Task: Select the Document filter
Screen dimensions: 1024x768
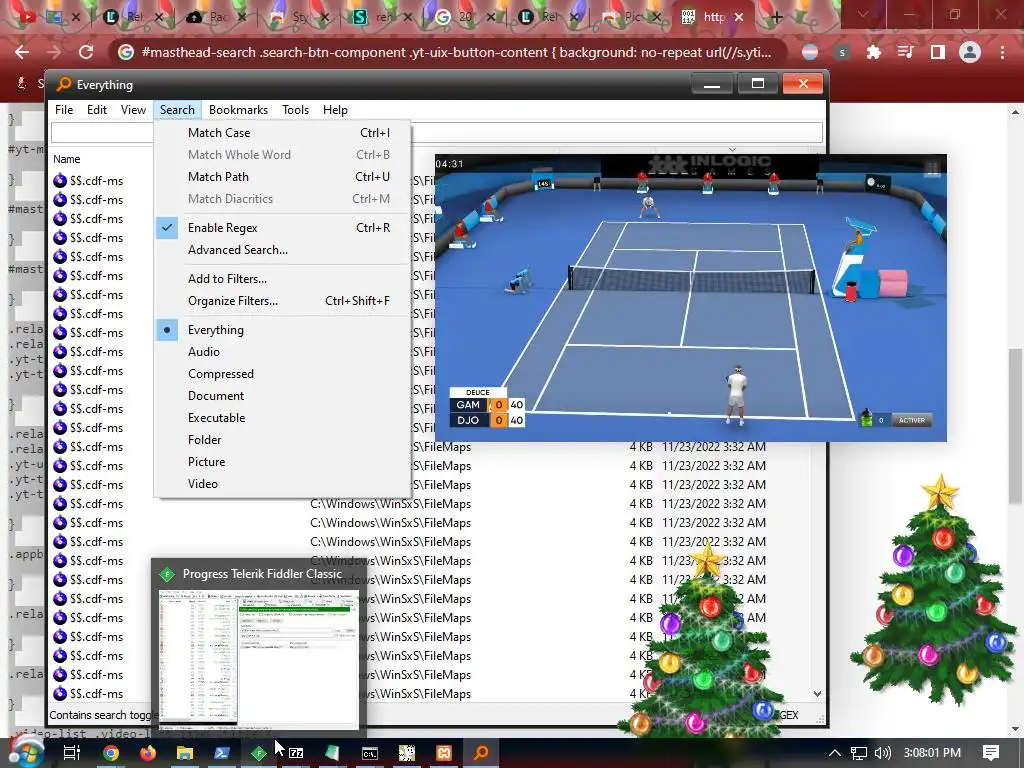Action: [x=282, y=396]
